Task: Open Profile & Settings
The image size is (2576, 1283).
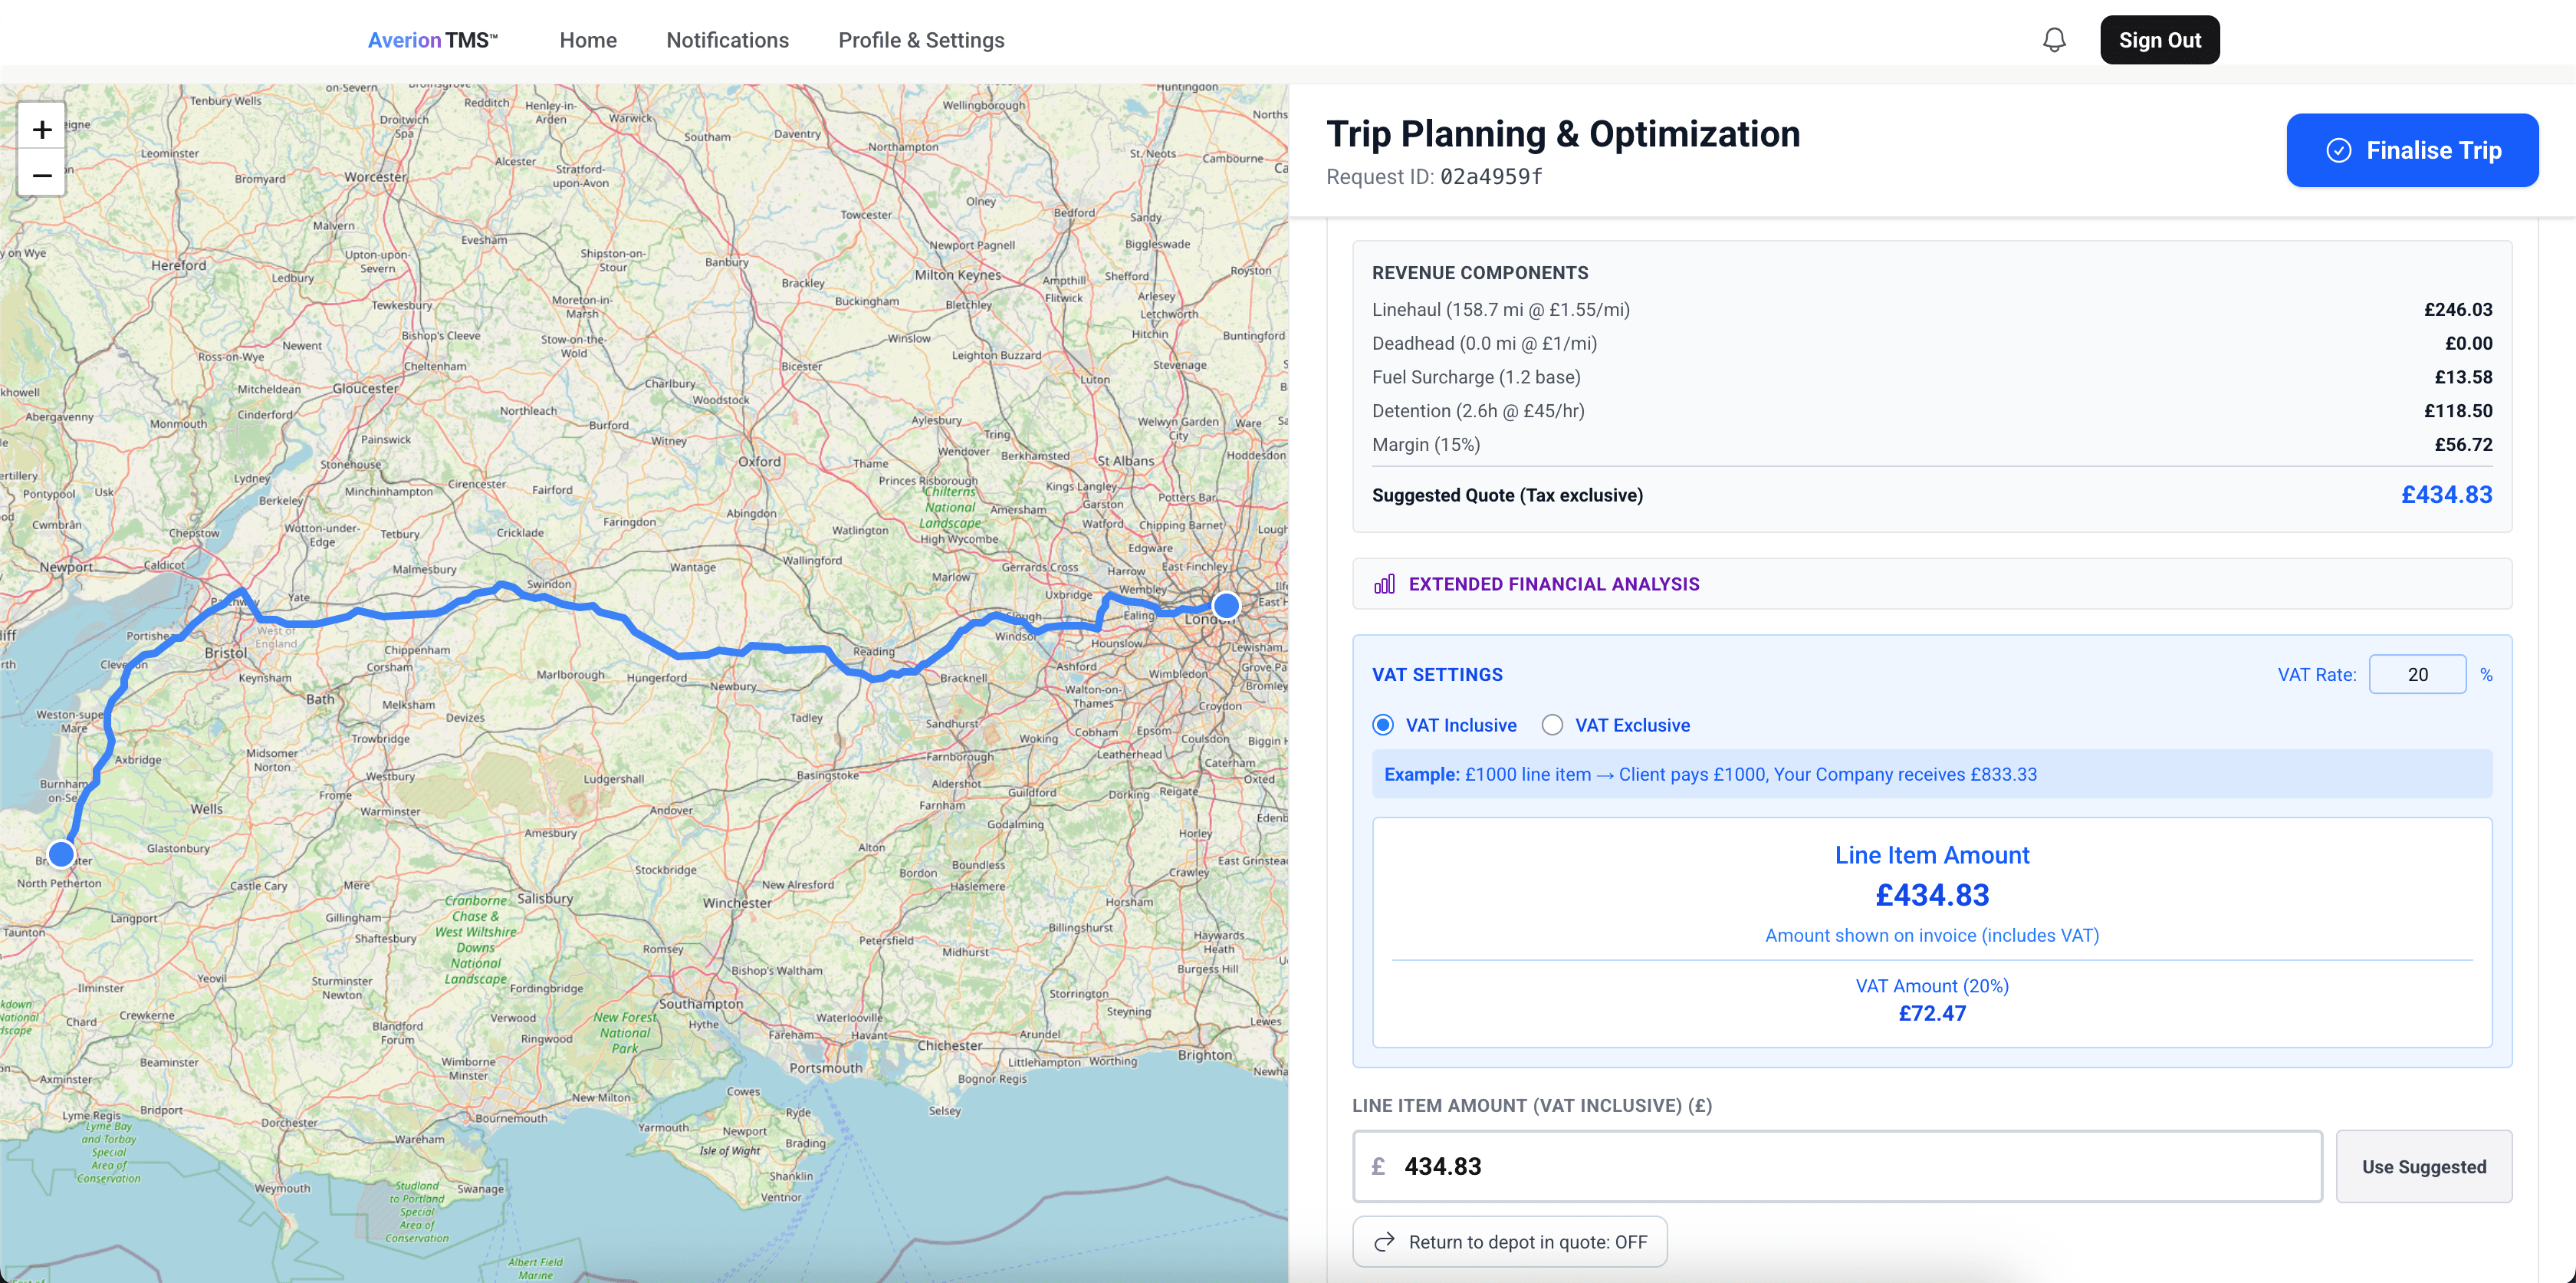Action: pyautogui.click(x=921, y=40)
